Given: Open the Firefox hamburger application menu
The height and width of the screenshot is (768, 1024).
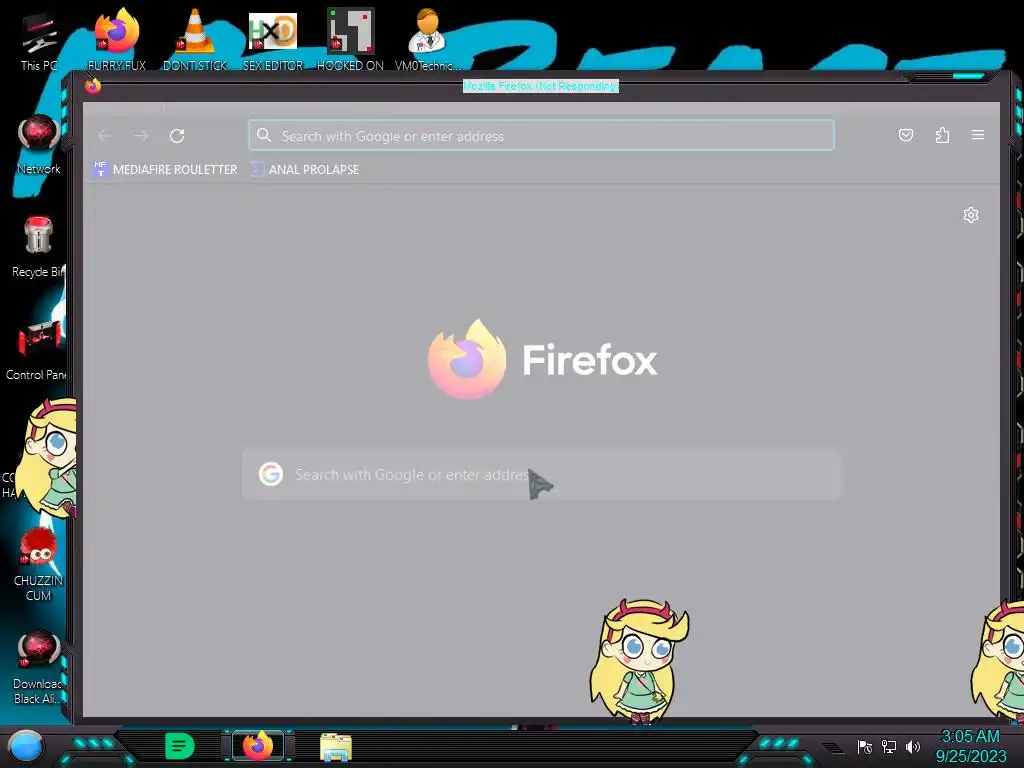Looking at the screenshot, I should click(x=978, y=135).
